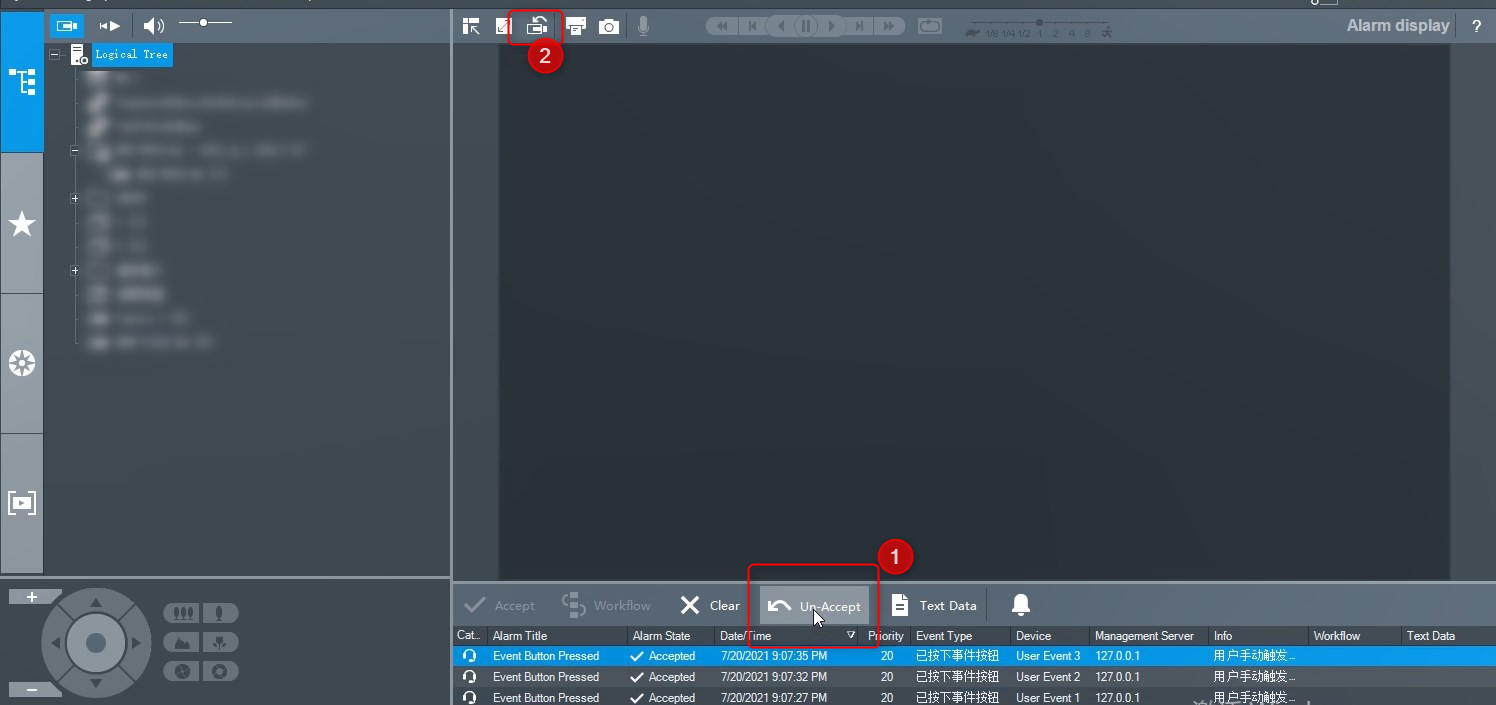The image size is (1496, 705).
Task: Open the Monitor wall sidebar tab
Action: coord(22,503)
